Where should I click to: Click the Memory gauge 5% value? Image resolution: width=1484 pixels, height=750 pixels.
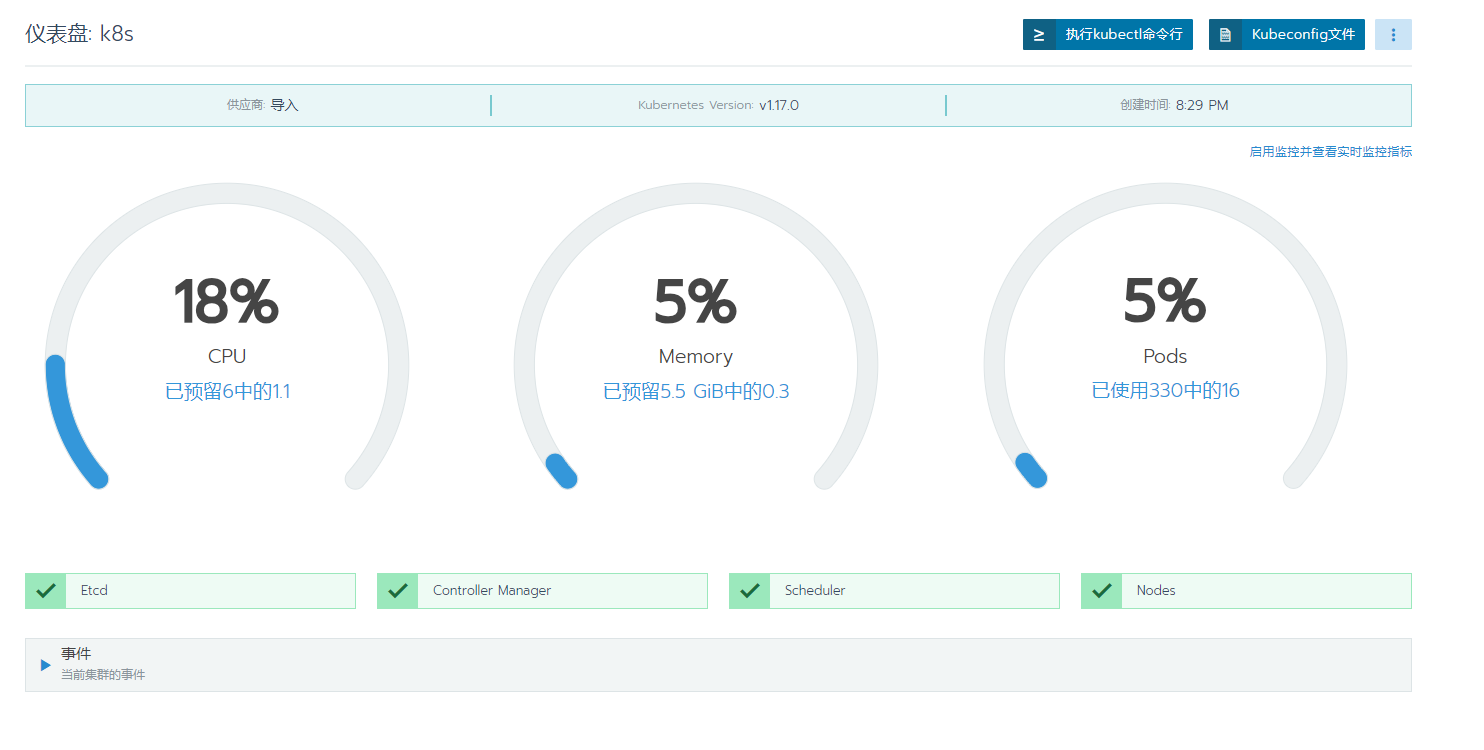696,302
